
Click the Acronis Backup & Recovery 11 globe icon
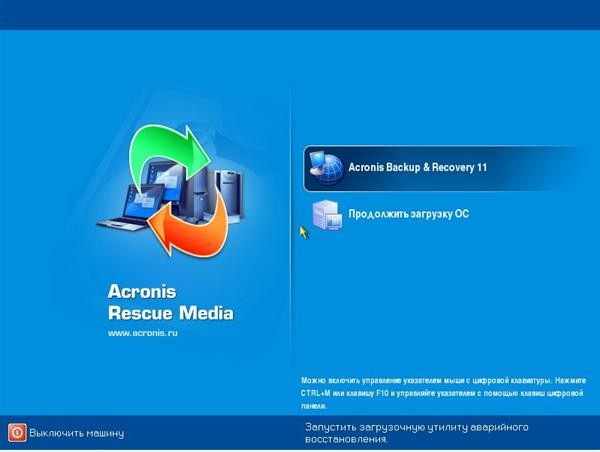[x=326, y=168]
